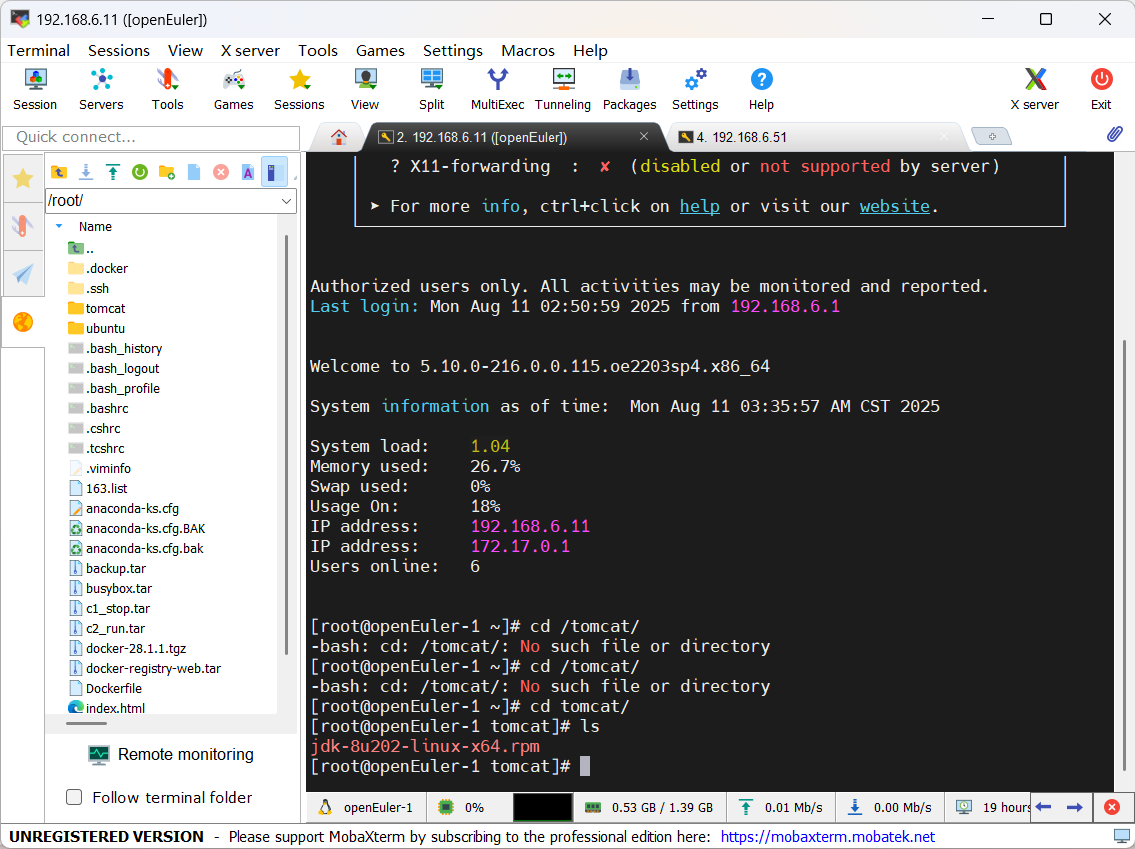This screenshot has height=849, width=1135.
Task: Enable MultiExec mode
Action: [497, 89]
